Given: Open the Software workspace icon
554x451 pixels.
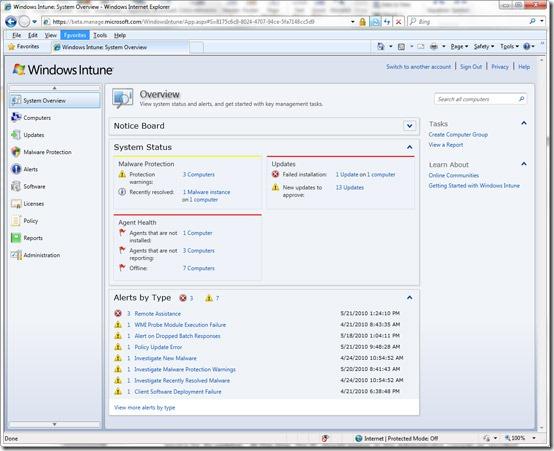Looking at the screenshot, I should (x=16, y=186).
